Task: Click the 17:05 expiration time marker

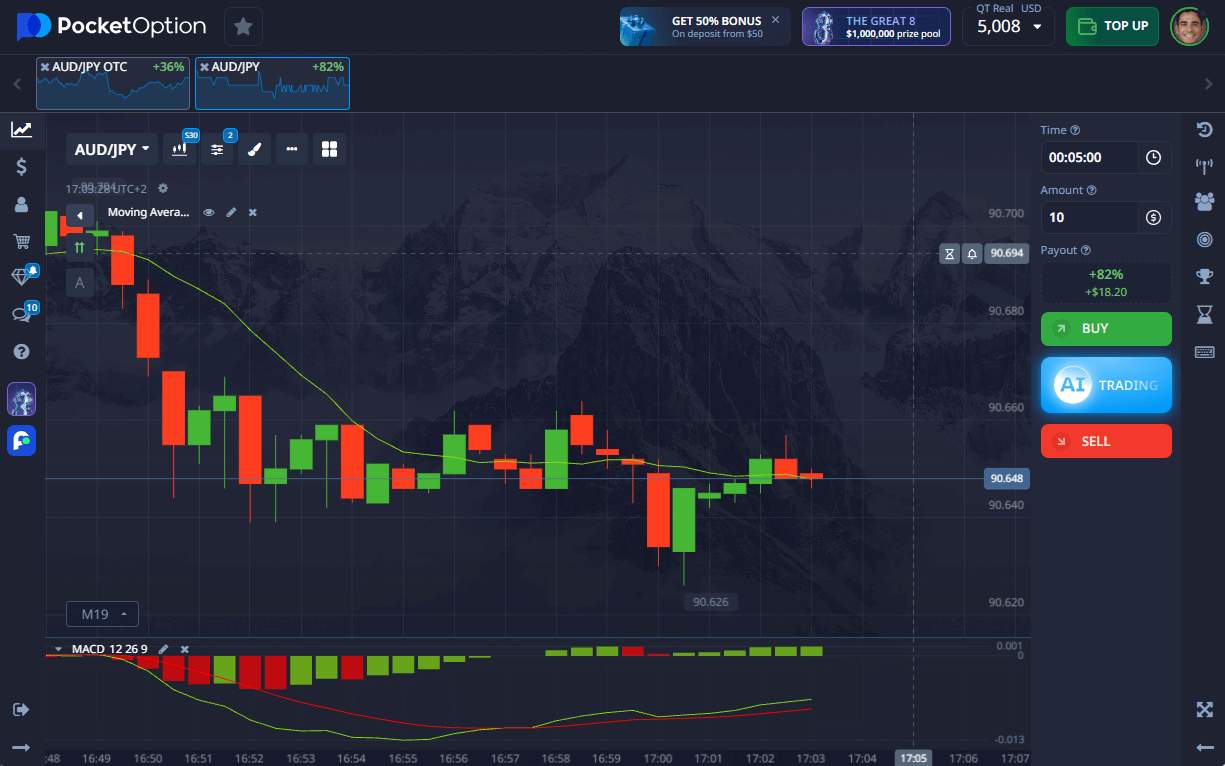Action: pyautogui.click(x=911, y=758)
